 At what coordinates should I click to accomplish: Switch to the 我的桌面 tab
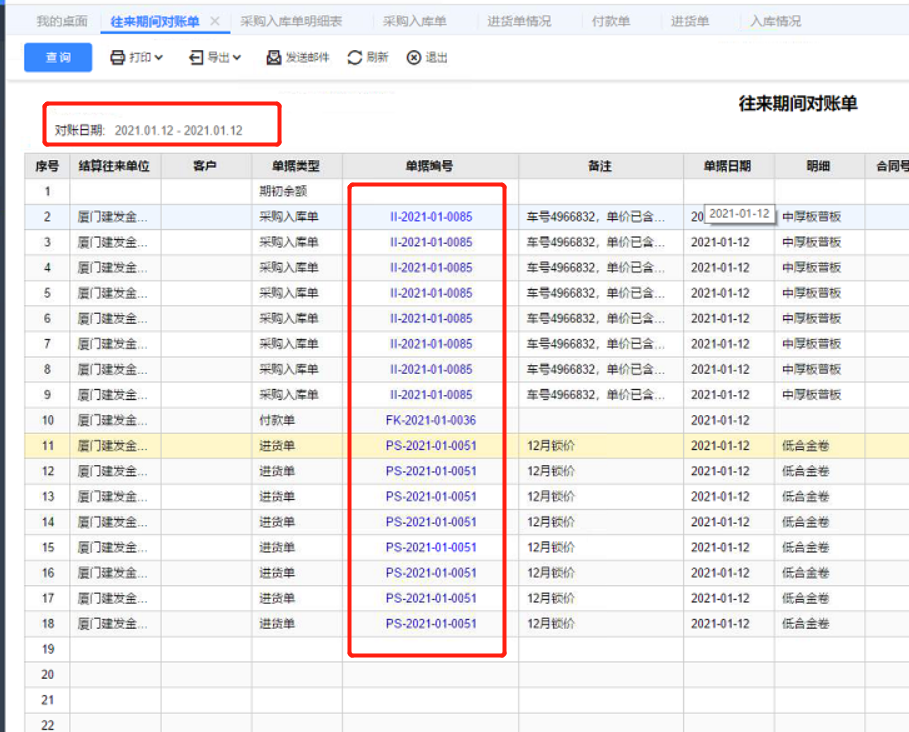[x=62, y=21]
